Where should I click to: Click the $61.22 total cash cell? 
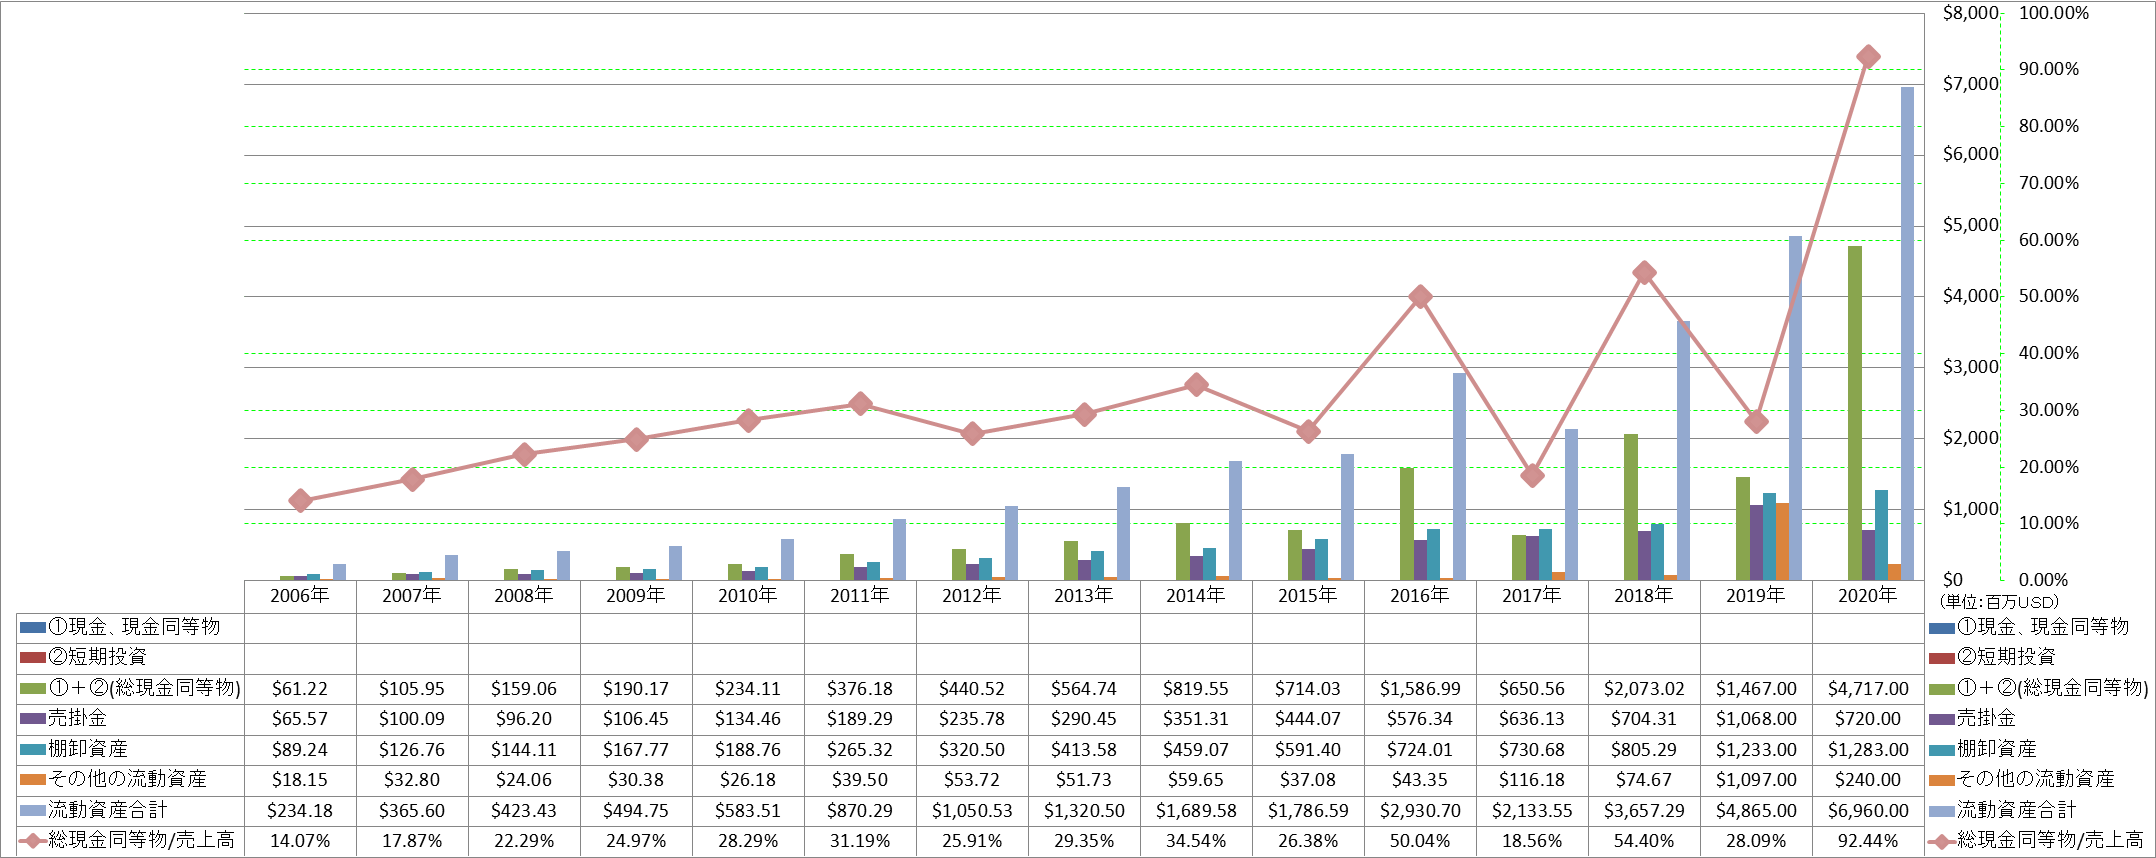point(300,688)
